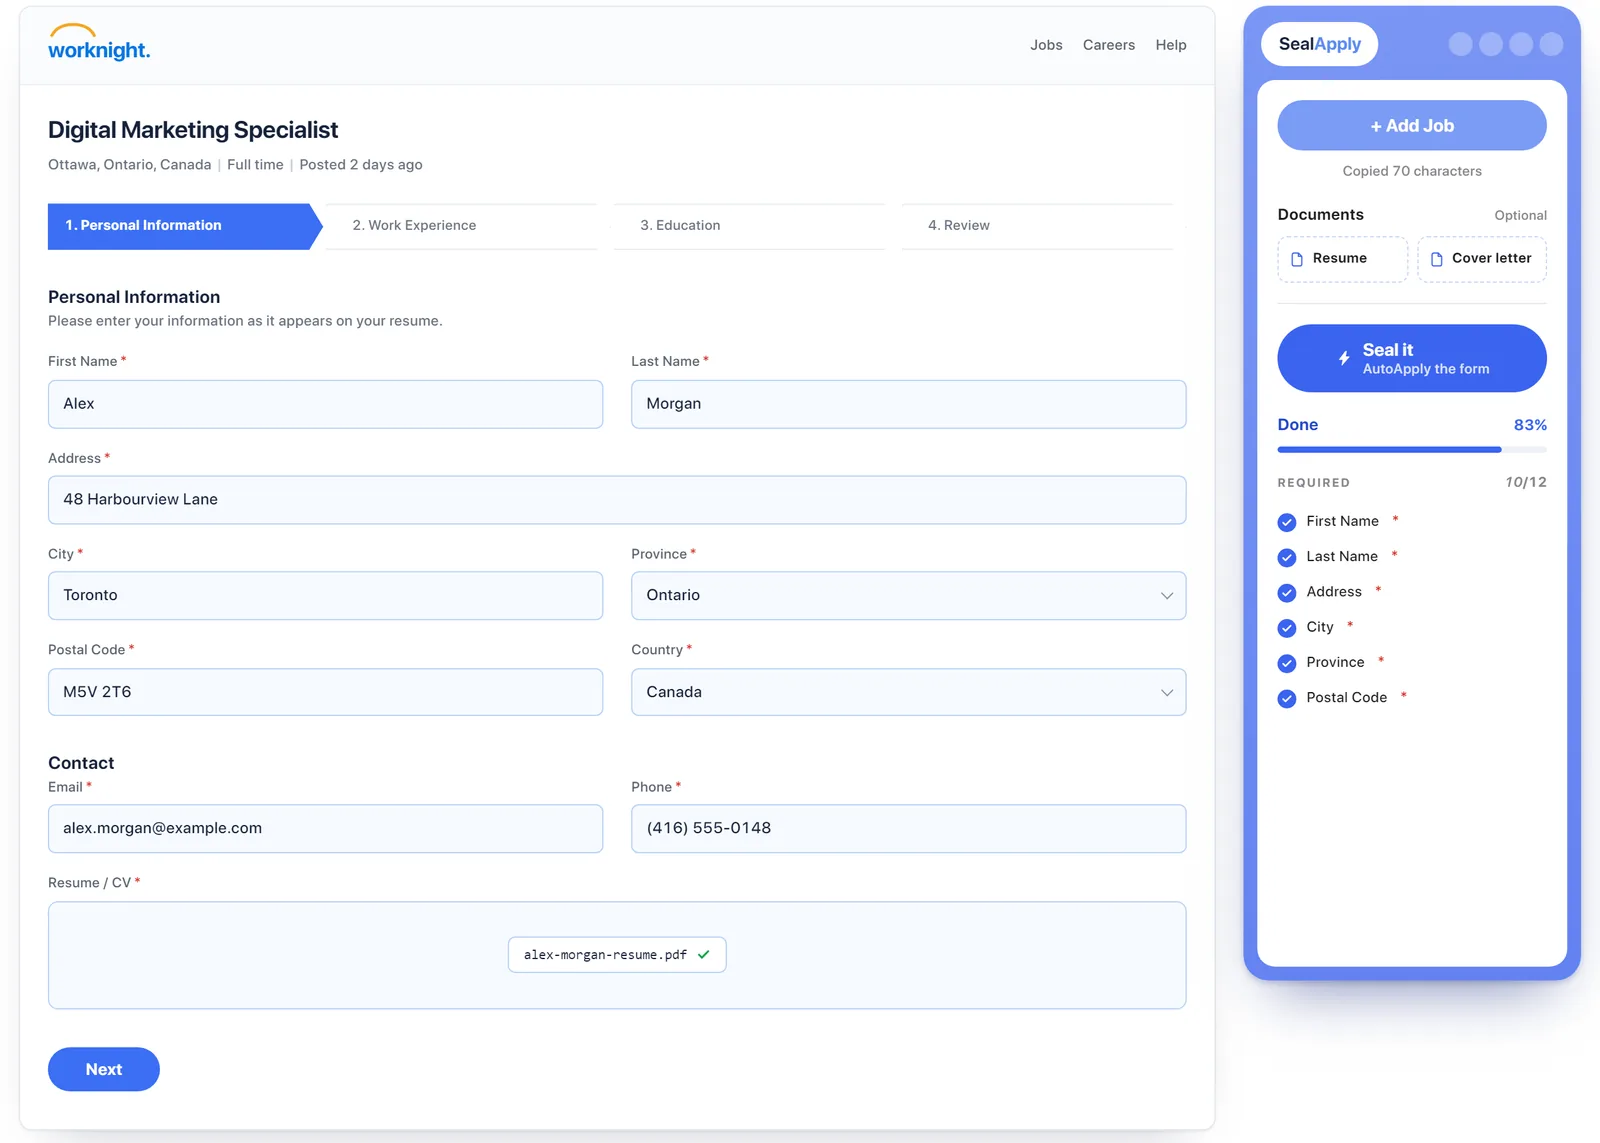Click the first circle in SealApply header
This screenshot has width=1600, height=1143.
[x=1460, y=44]
